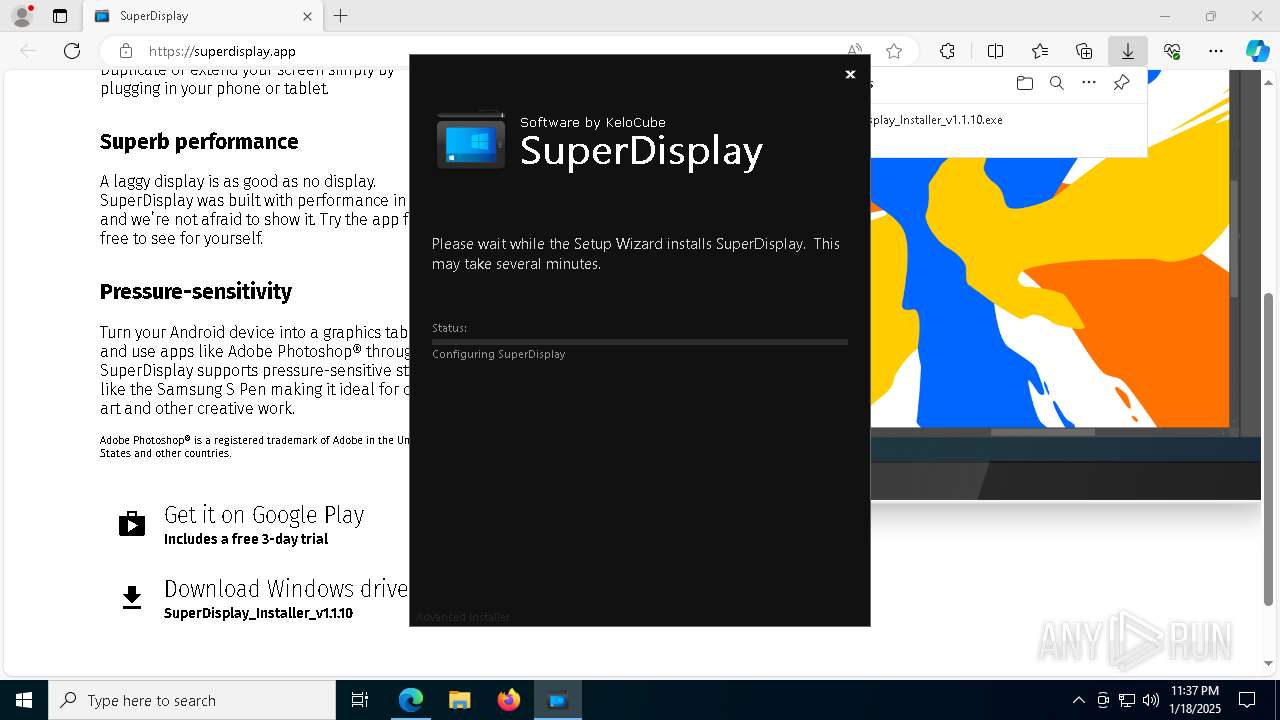Click Get it on Google Play link
This screenshot has width=1280, height=720.
[x=264, y=515]
